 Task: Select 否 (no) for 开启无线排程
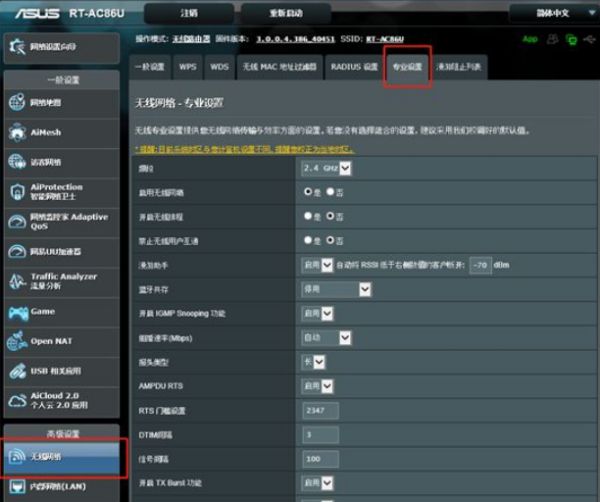click(x=330, y=216)
